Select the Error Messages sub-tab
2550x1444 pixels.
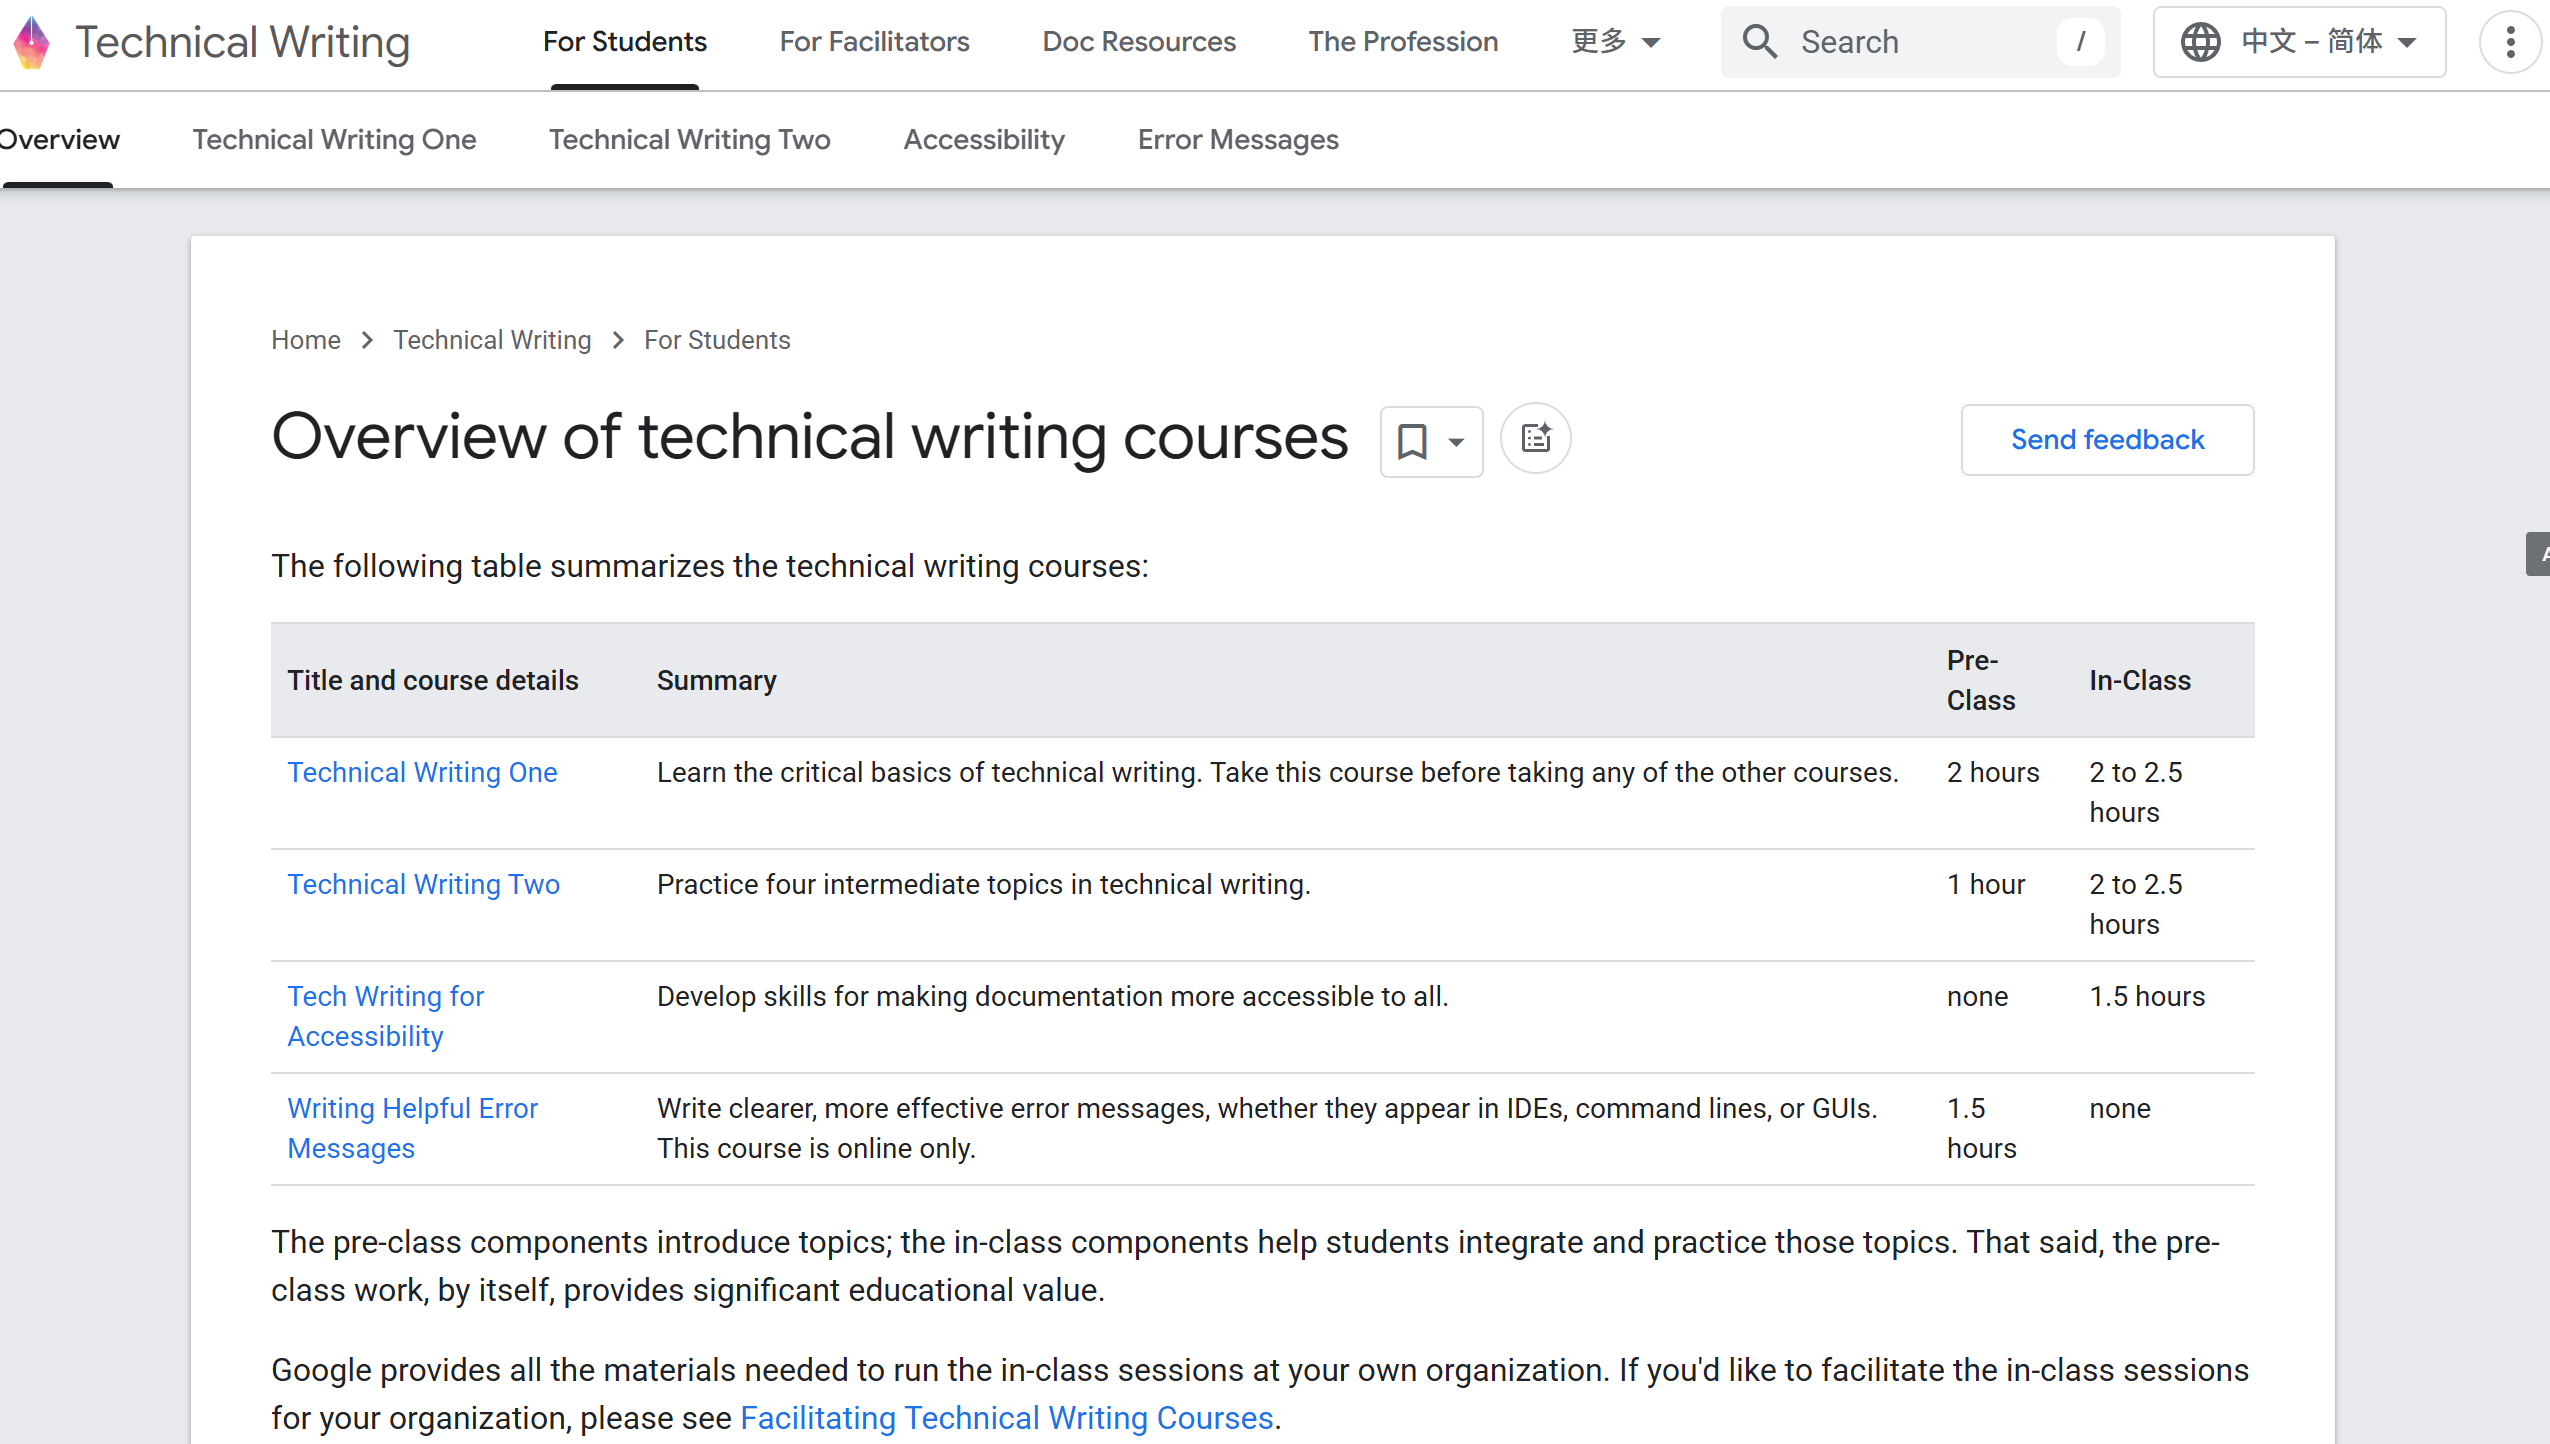[x=1238, y=140]
